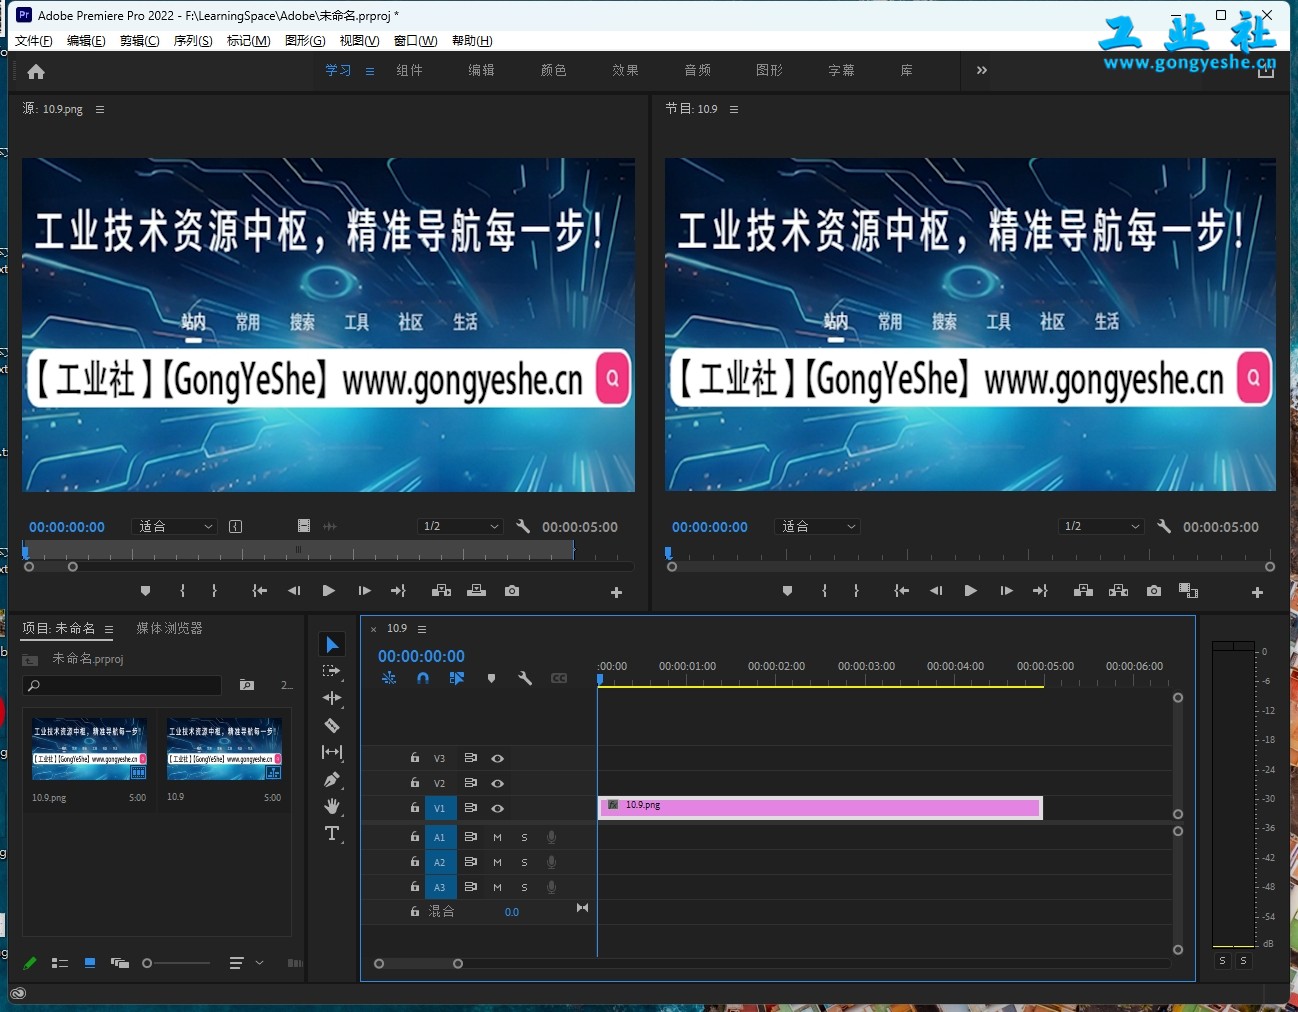Open Source panel menu
1298x1012 pixels.
[100, 109]
